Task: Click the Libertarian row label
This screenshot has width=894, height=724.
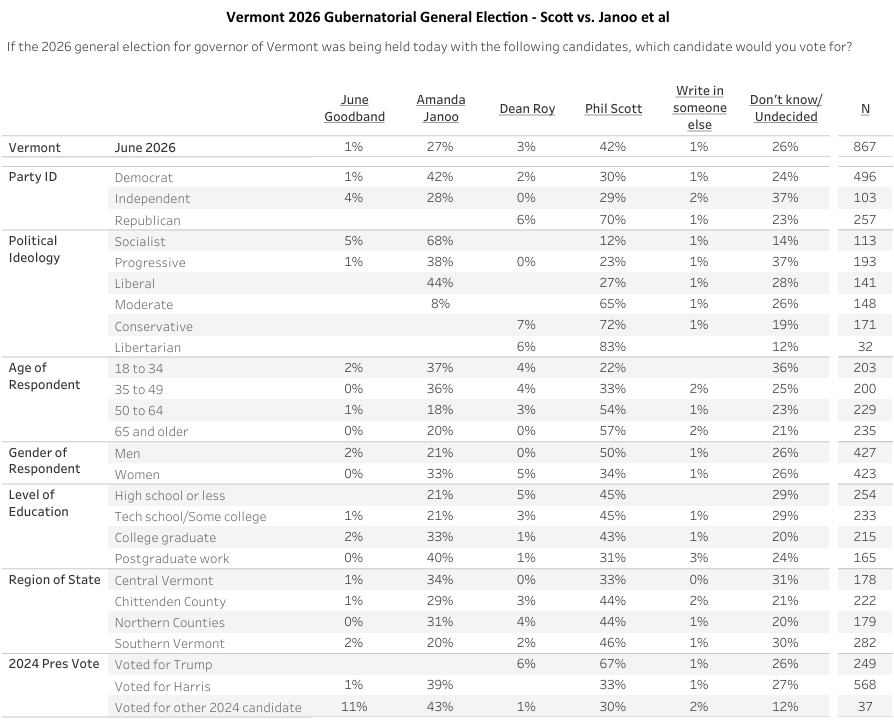Action: (x=148, y=347)
